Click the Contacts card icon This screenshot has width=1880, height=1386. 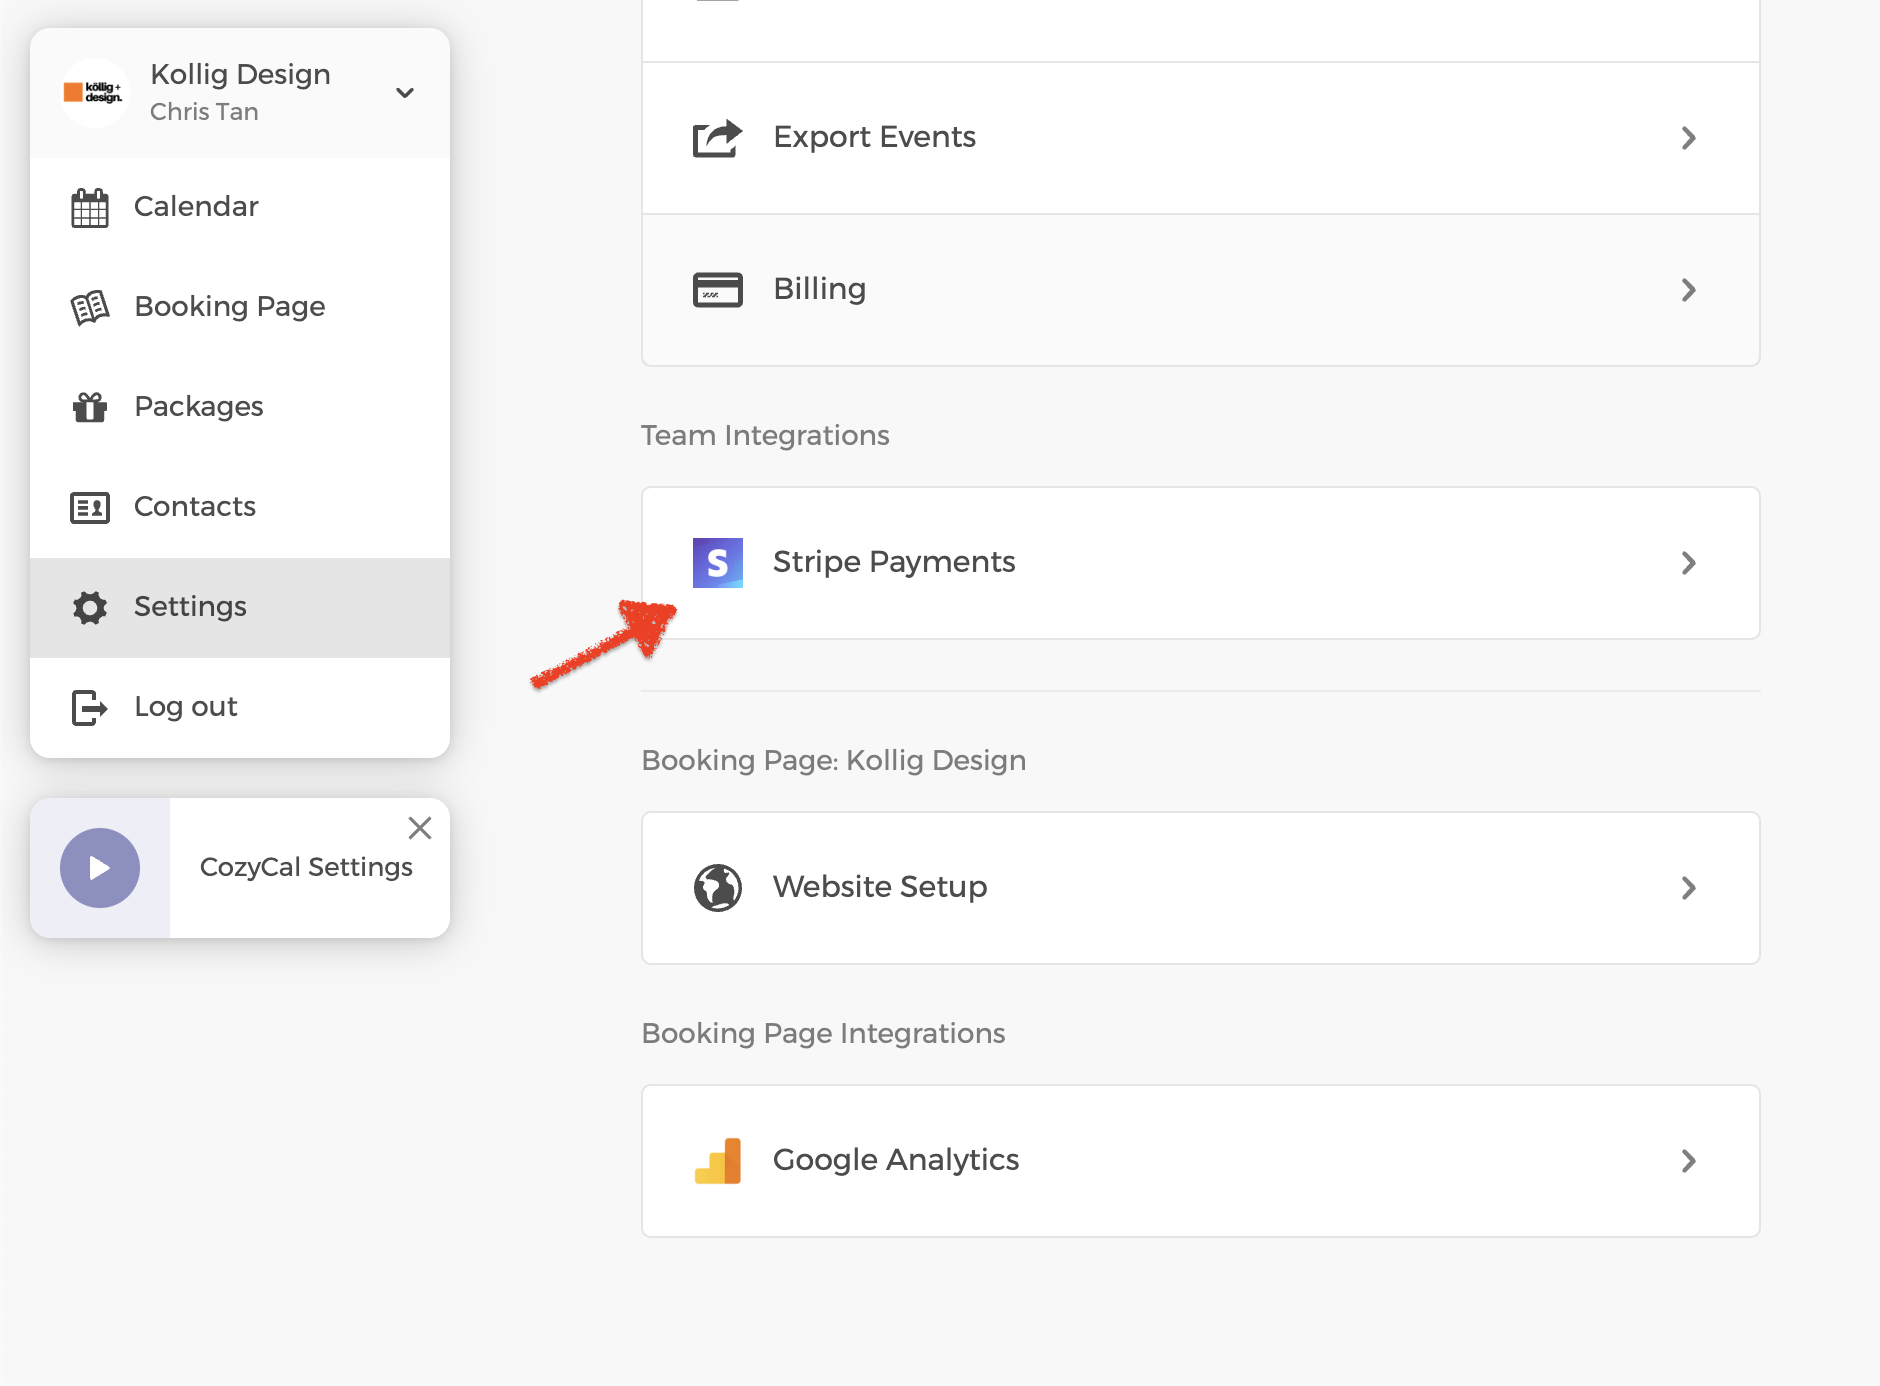click(x=90, y=508)
